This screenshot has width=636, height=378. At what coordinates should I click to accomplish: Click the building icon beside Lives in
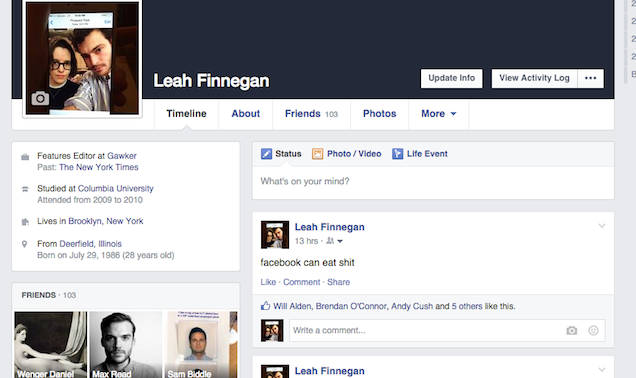point(25,222)
